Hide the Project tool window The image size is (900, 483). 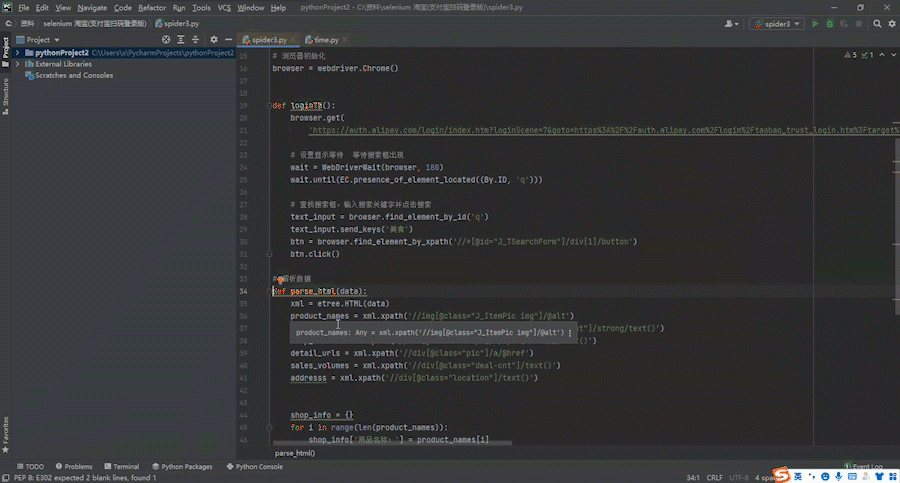(x=228, y=40)
